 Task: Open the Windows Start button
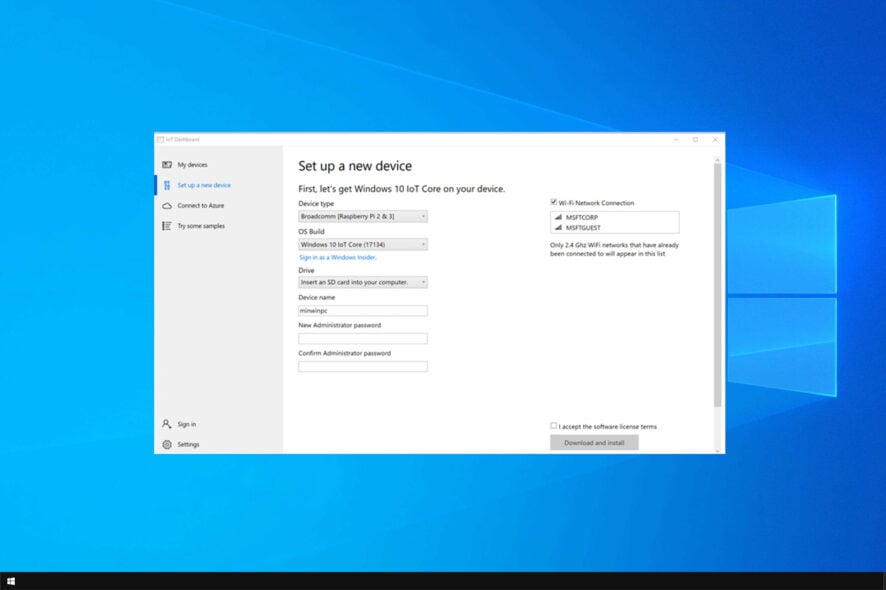click(11, 581)
